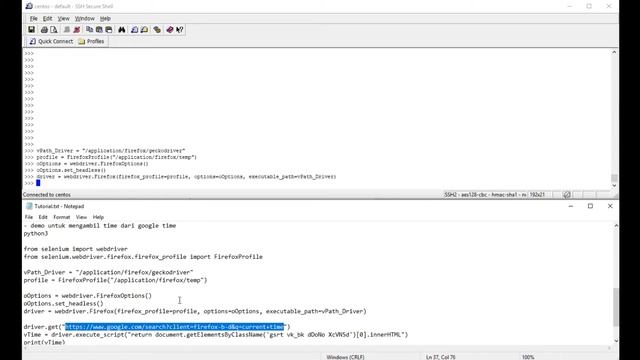
Task: Open Help menu in Notepad
Action: [98, 217]
